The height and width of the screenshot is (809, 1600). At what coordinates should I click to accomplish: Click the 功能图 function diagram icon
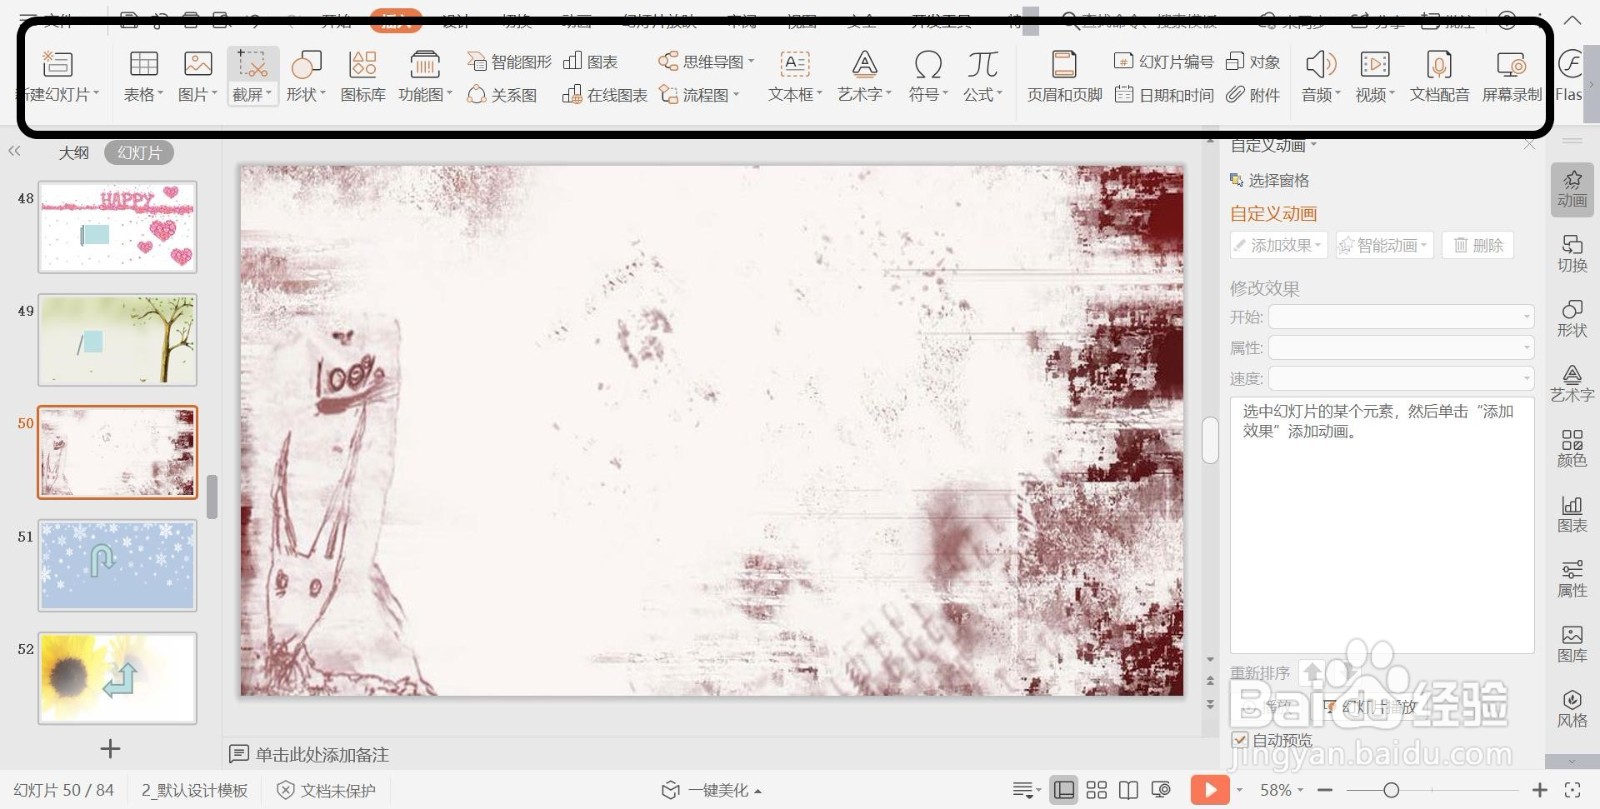coord(425,64)
